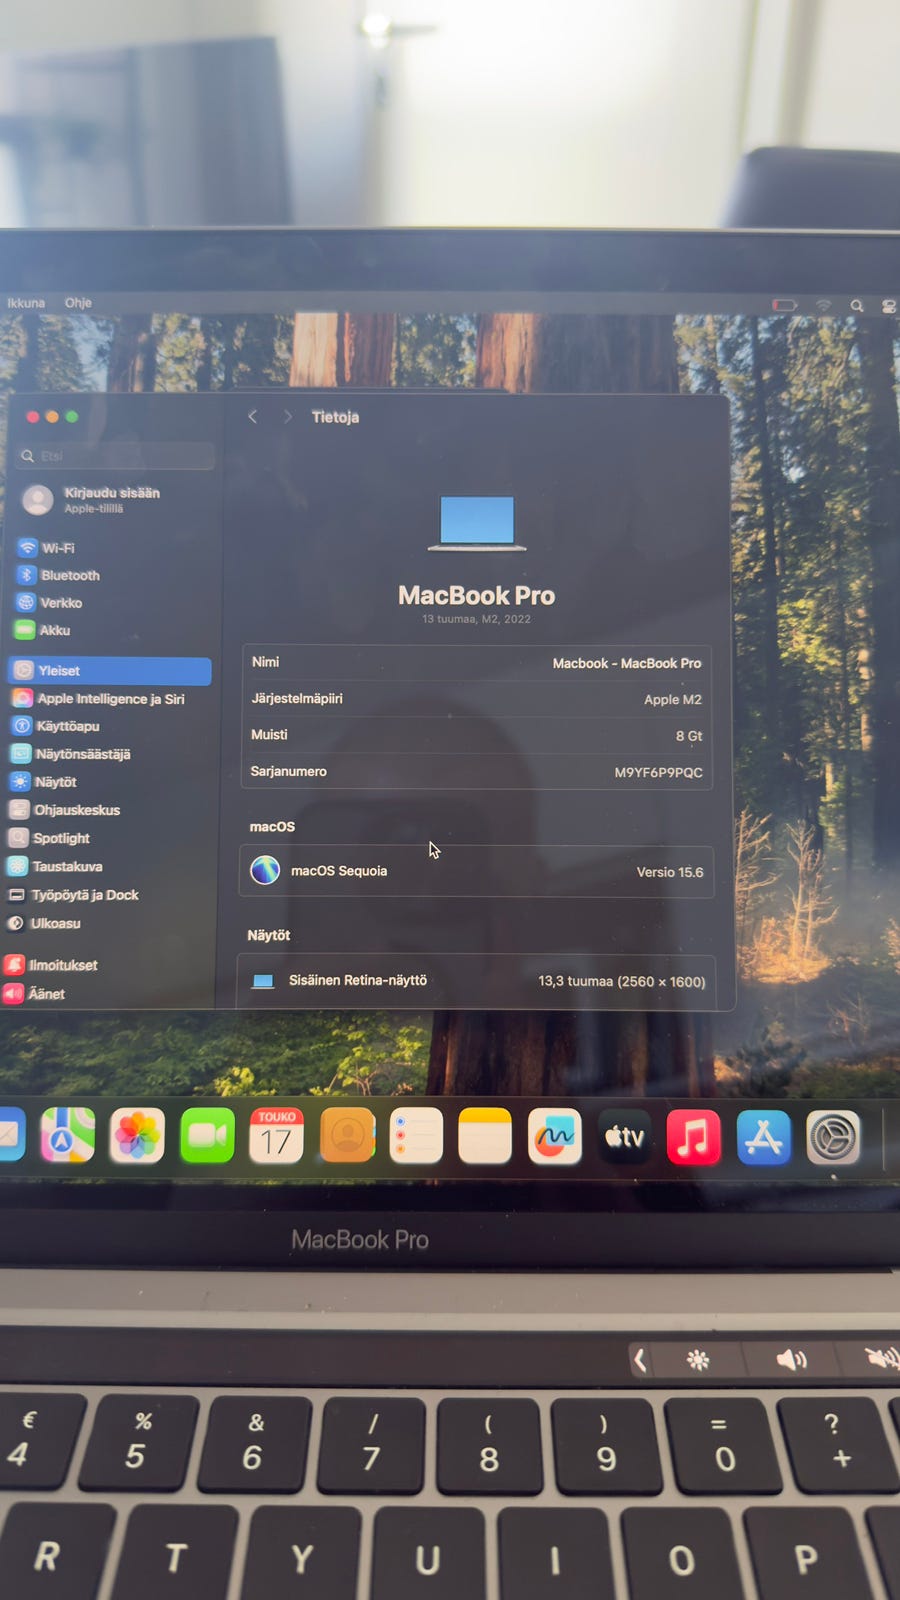This screenshot has height=1600, width=900.
Task: Open Apple Intelligence ja Siri settings
Action: coord(98,699)
